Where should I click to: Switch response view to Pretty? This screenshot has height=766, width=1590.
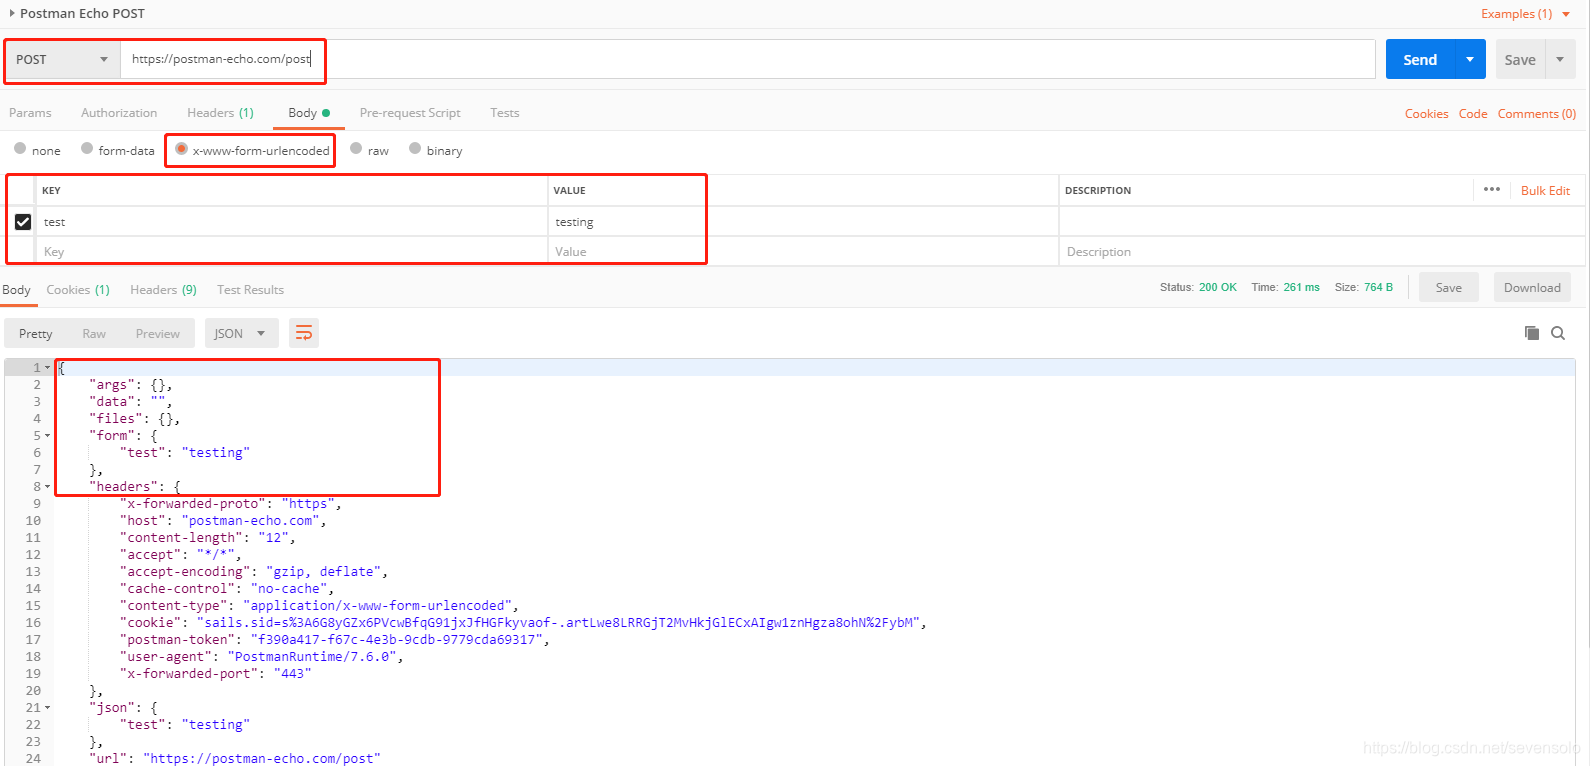pos(35,333)
